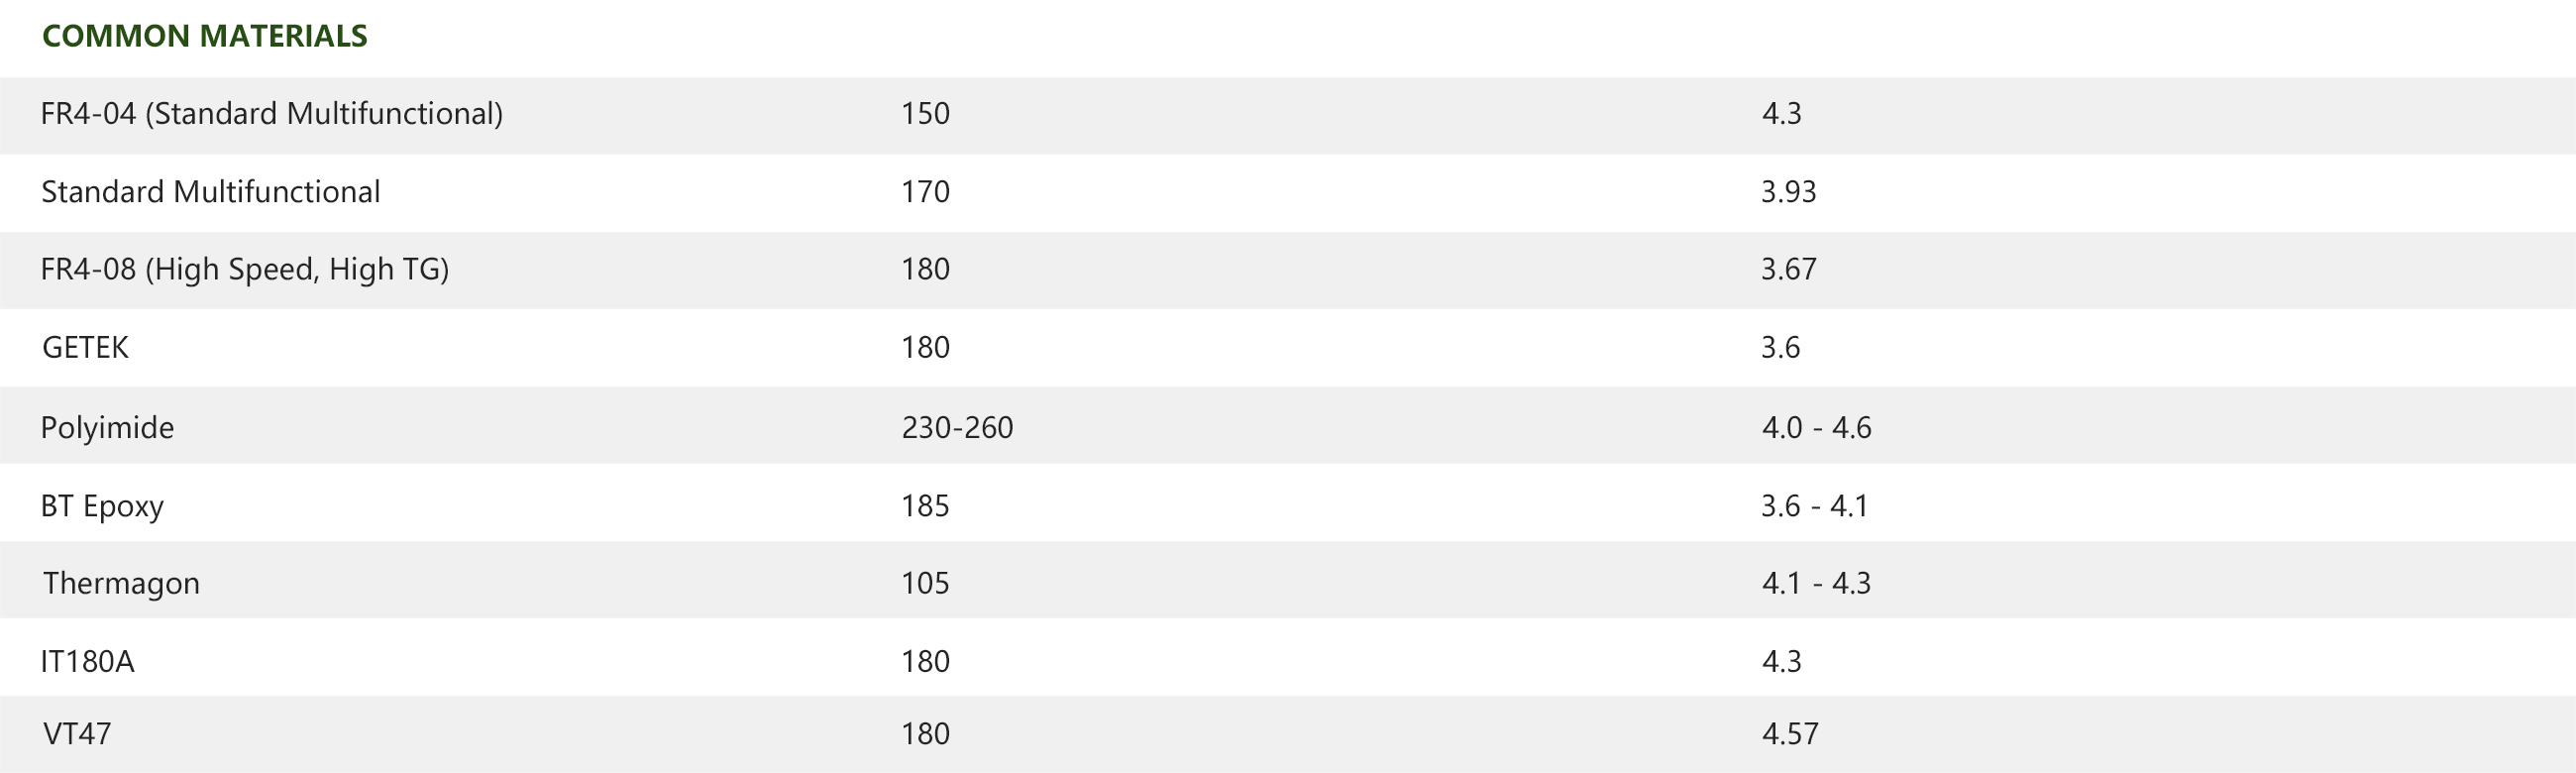Select FR4-08 (High Speed, High TG) text

[244, 269]
